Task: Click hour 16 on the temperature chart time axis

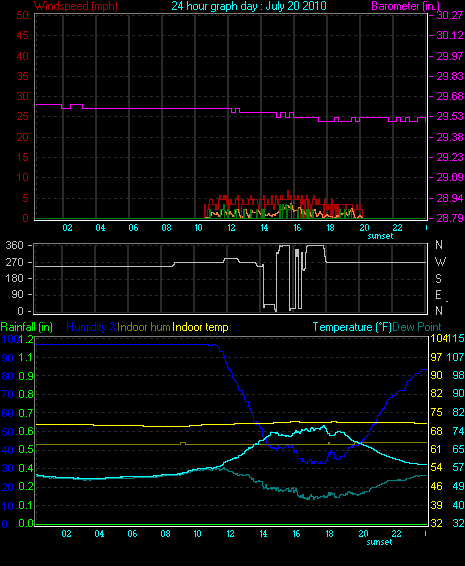Action: (x=296, y=534)
